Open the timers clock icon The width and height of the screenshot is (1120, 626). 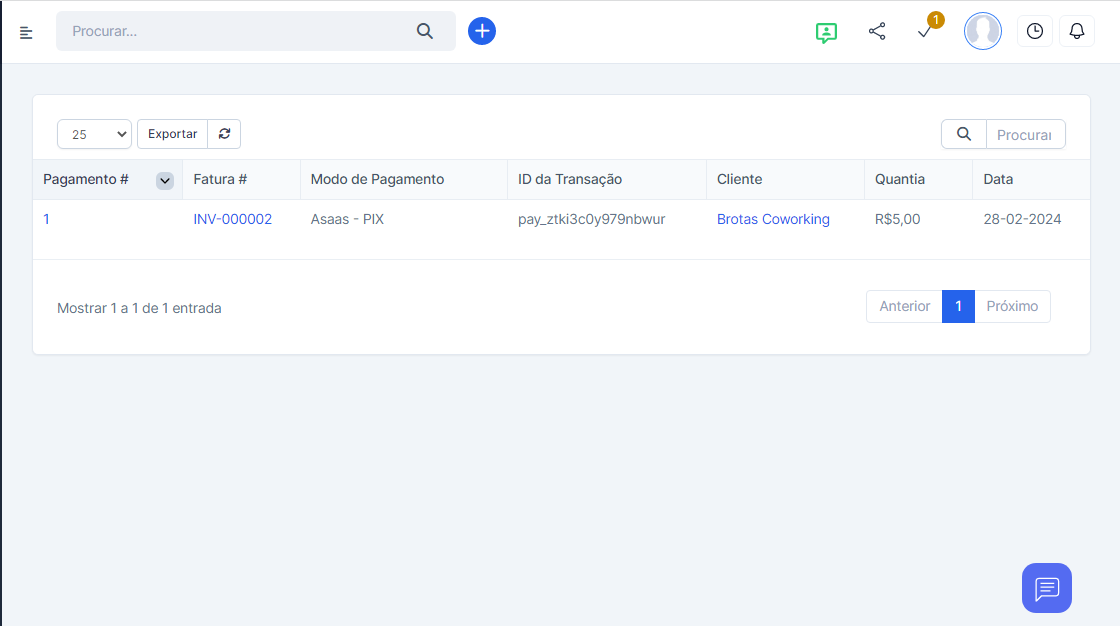1035,32
